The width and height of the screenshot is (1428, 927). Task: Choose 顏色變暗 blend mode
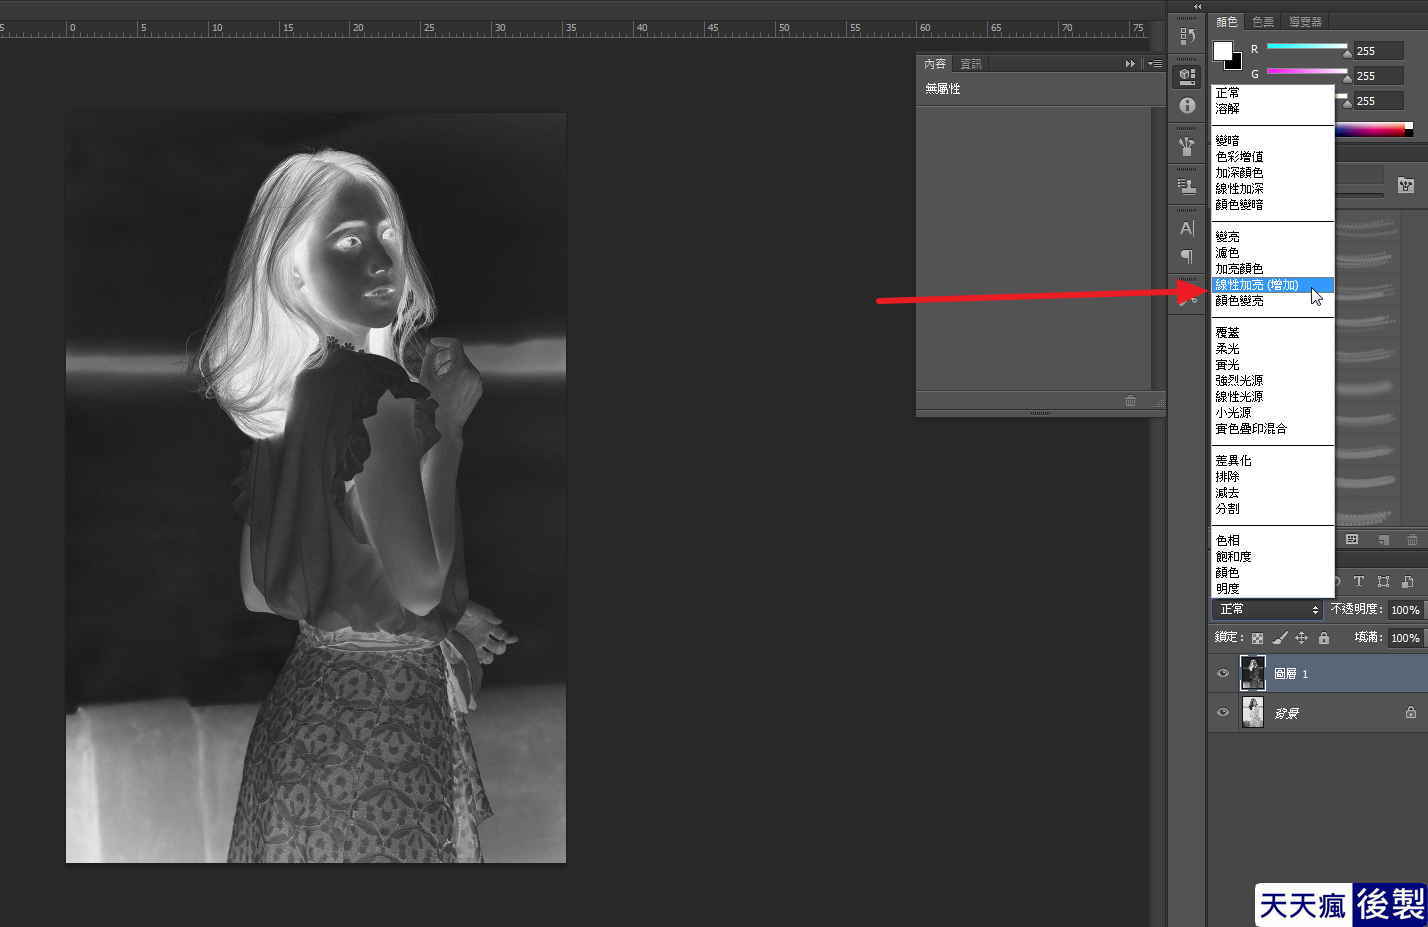(1272, 205)
